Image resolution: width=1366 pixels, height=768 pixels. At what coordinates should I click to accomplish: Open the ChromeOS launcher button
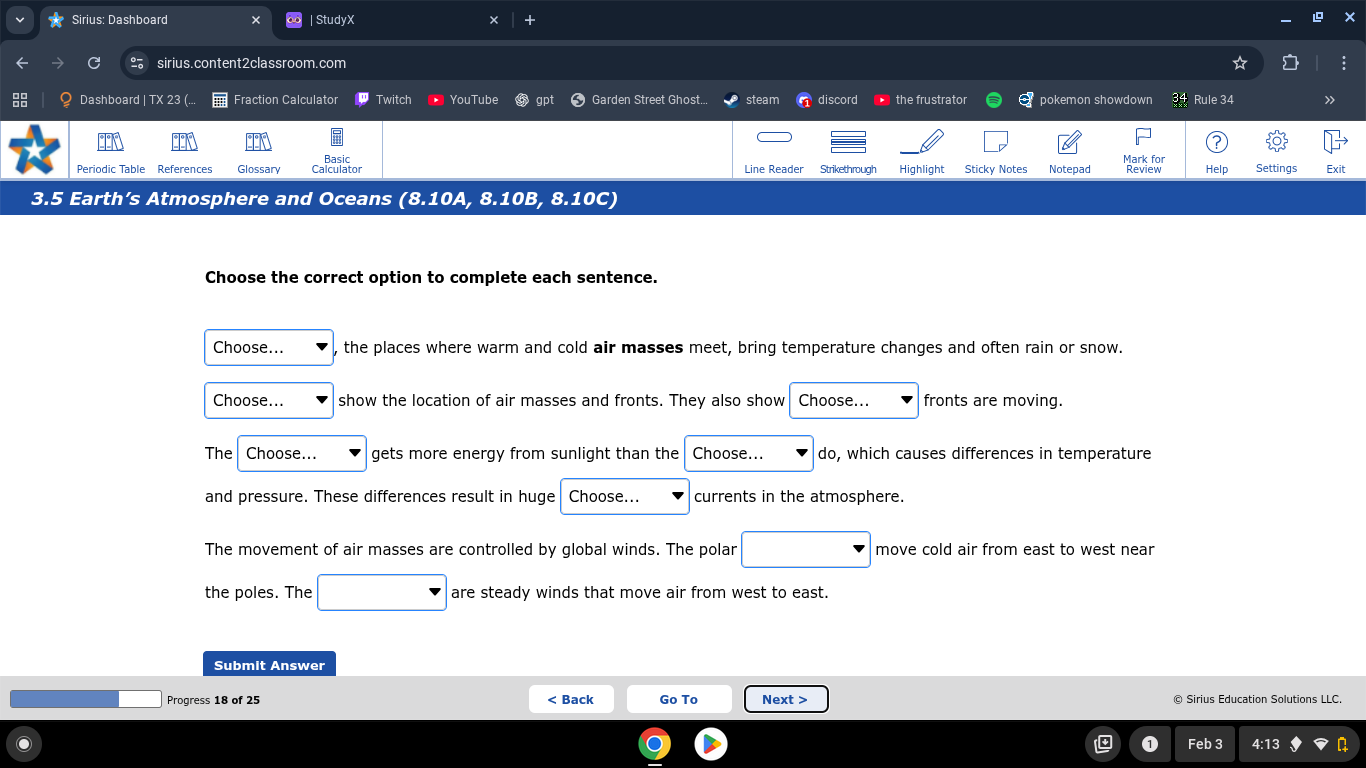[x=24, y=744]
